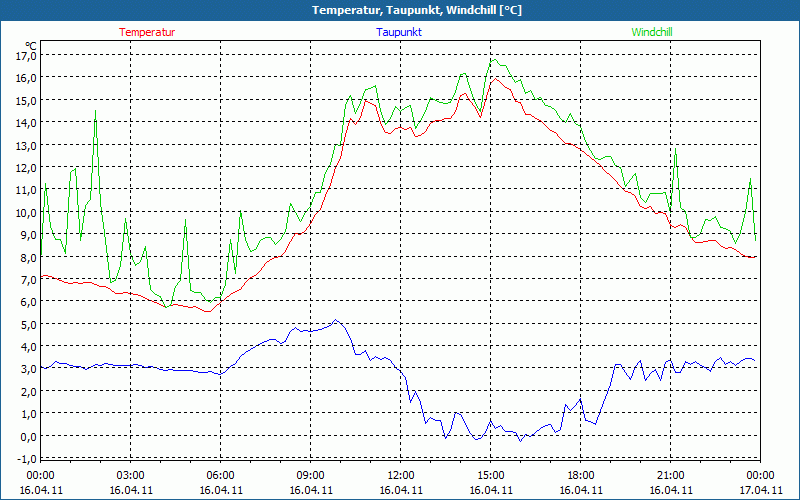Click the red Temperatur legend label
Image resolution: width=800 pixels, height=500 pixels.
click(x=147, y=32)
